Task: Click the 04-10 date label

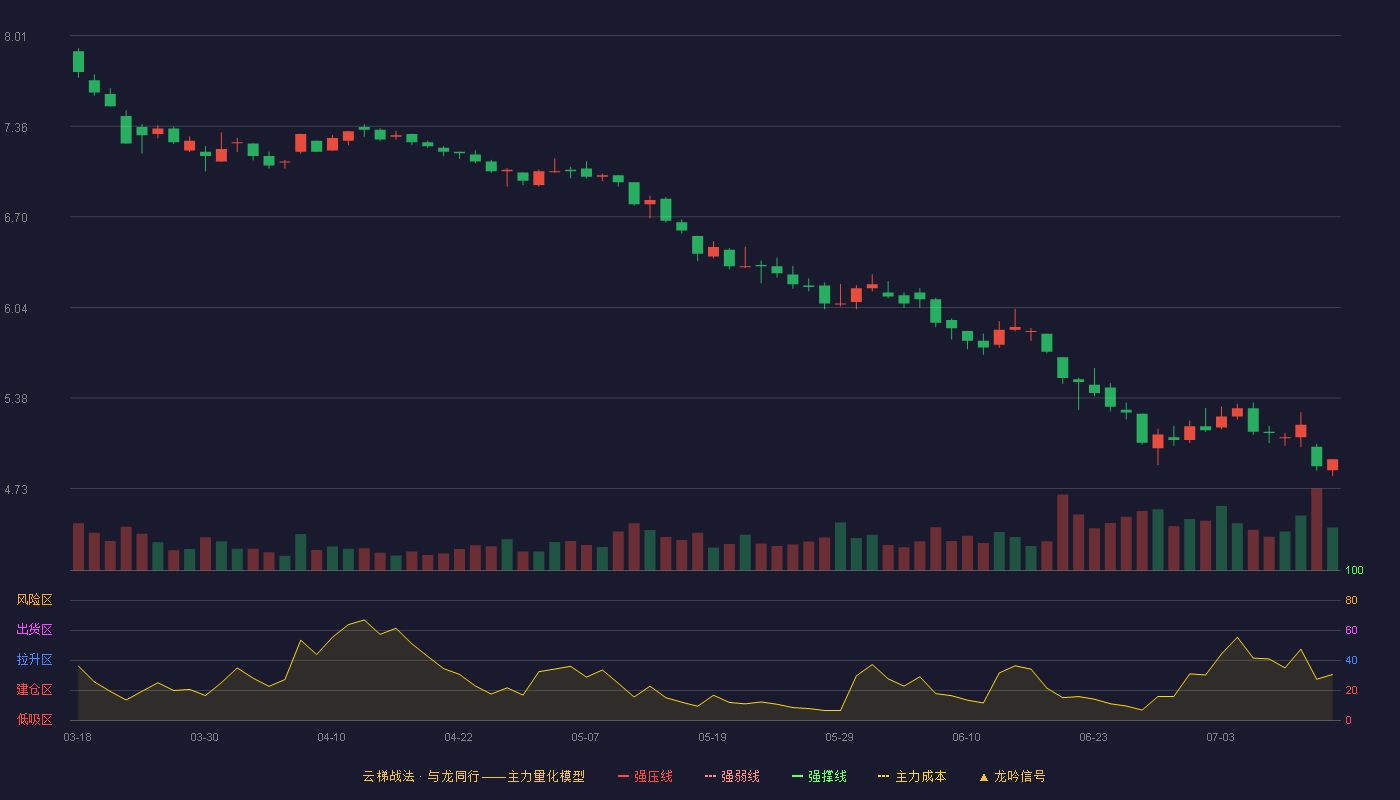Action: tap(331, 737)
